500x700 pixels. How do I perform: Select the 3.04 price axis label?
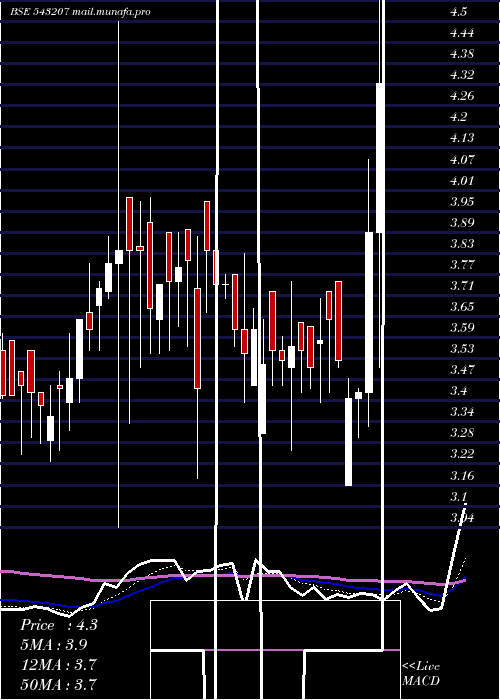pyautogui.click(x=462, y=518)
